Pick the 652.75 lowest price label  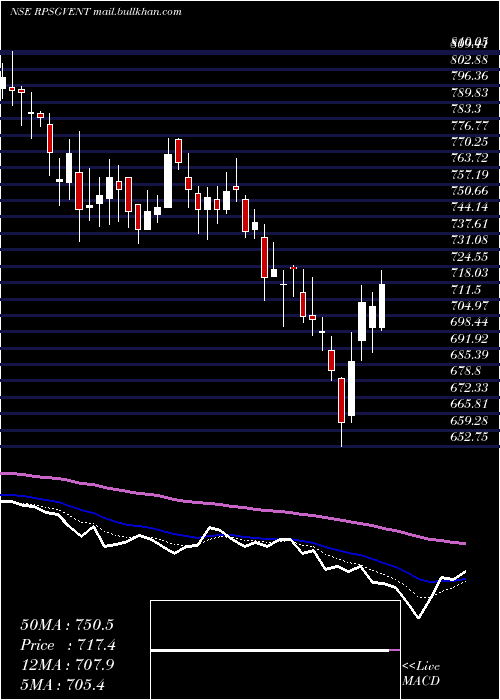point(469,438)
